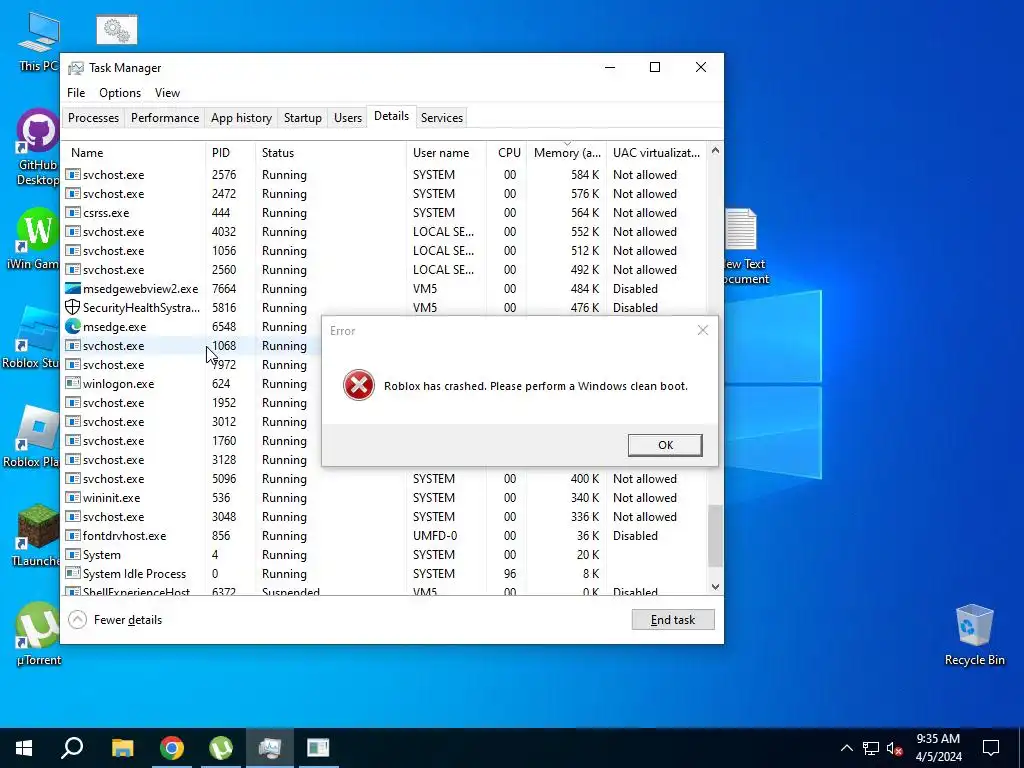
Task: Open the View menu
Action: (x=167, y=93)
